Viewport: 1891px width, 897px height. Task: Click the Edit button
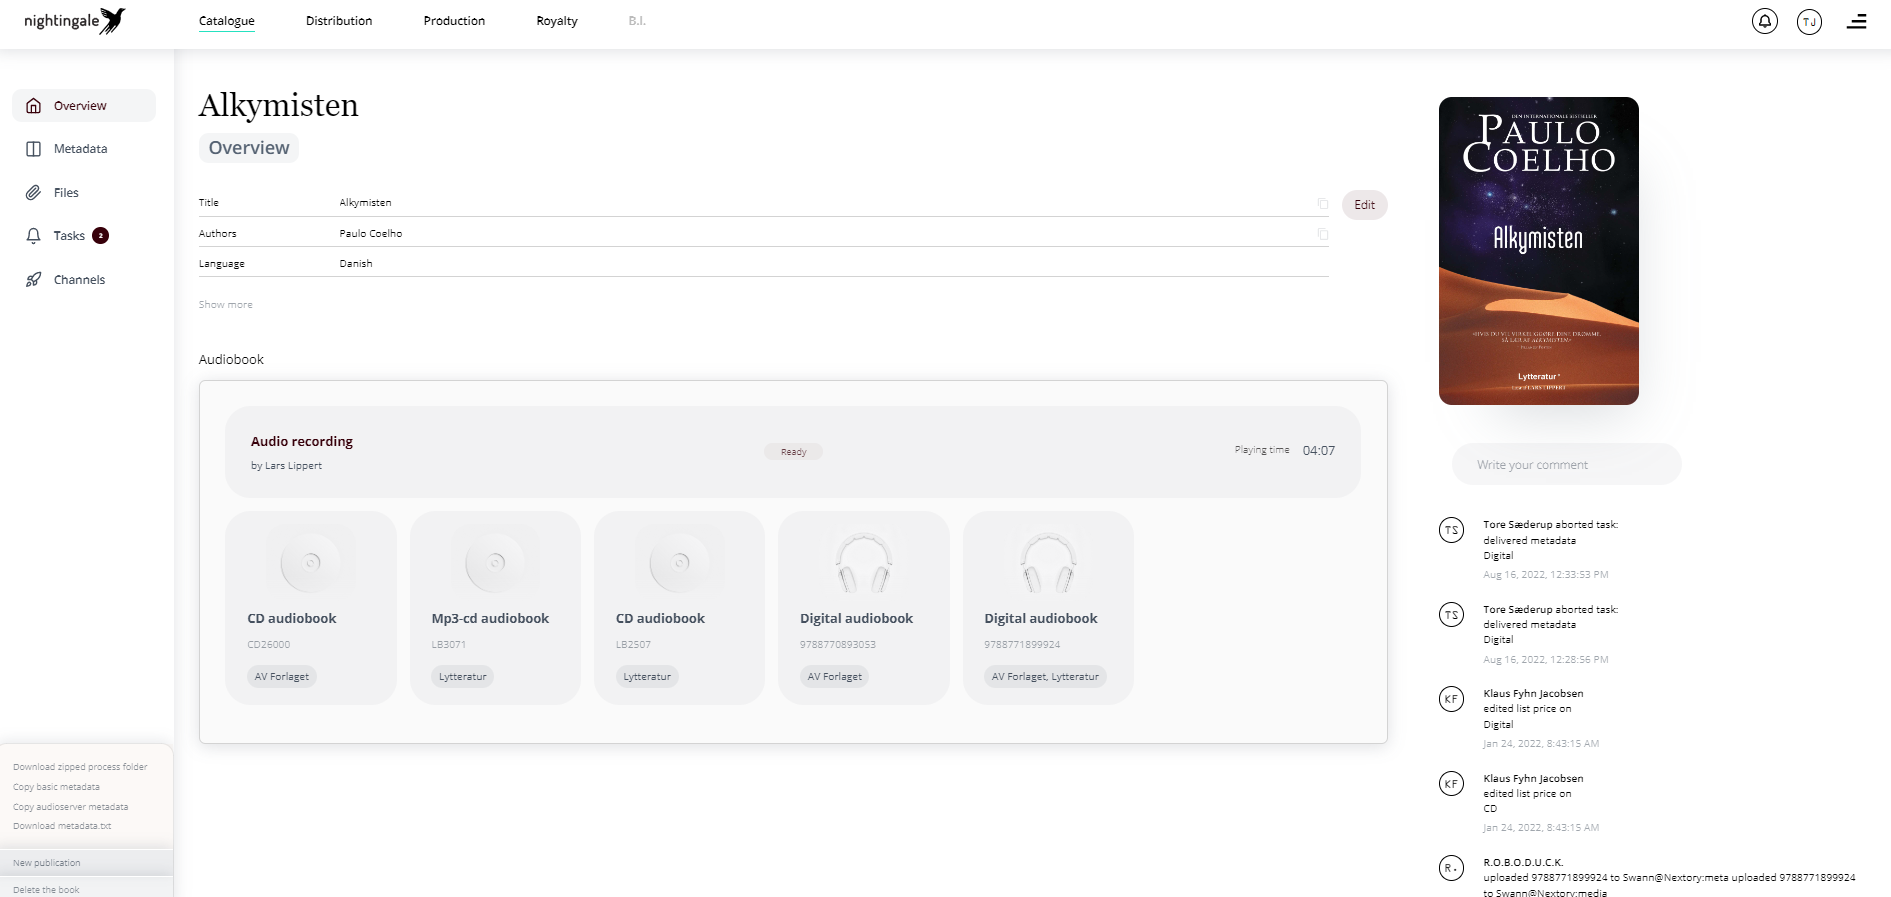coord(1365,205)
